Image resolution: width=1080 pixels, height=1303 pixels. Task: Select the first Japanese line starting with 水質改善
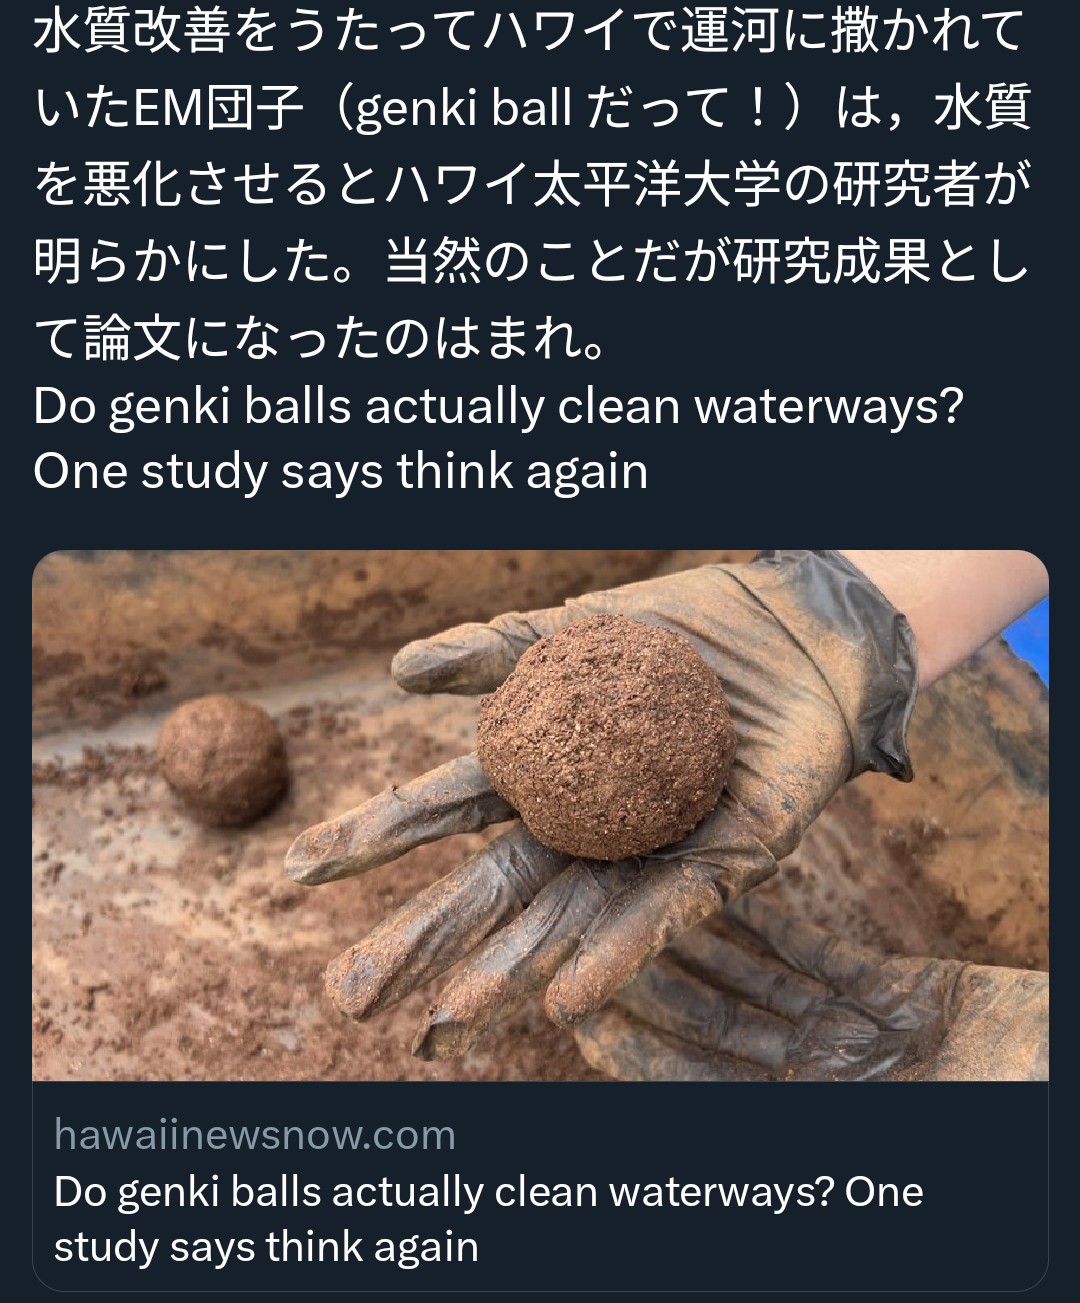[x=530, y=35]
